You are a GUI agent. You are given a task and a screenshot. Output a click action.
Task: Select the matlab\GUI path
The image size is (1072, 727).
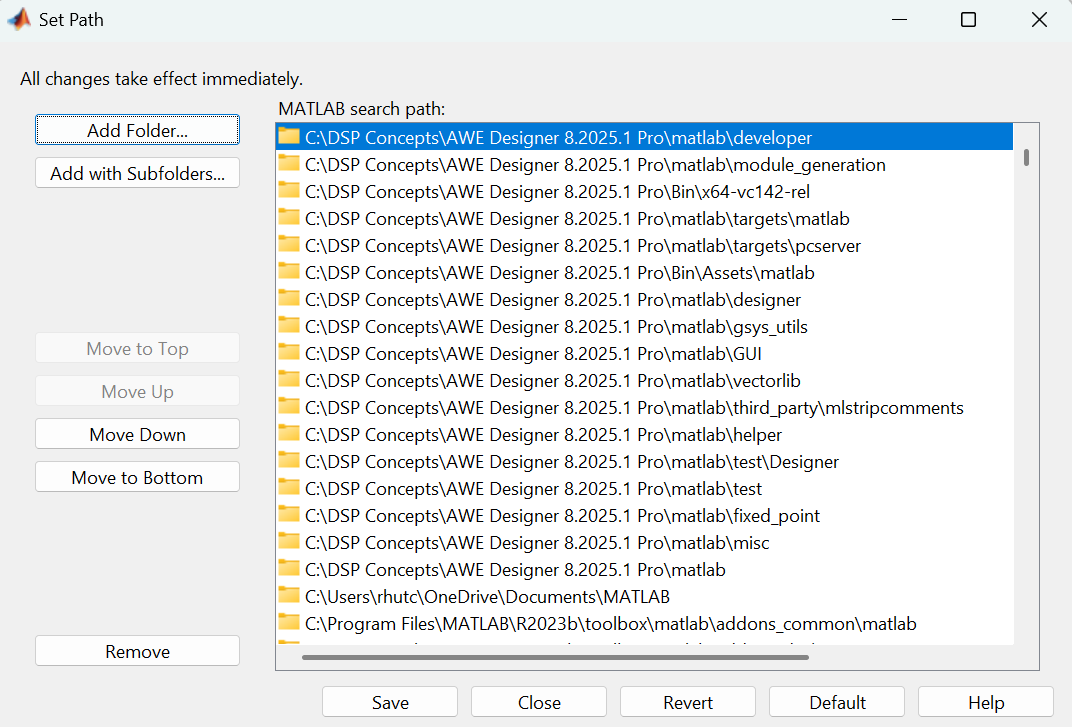point(644,354)
